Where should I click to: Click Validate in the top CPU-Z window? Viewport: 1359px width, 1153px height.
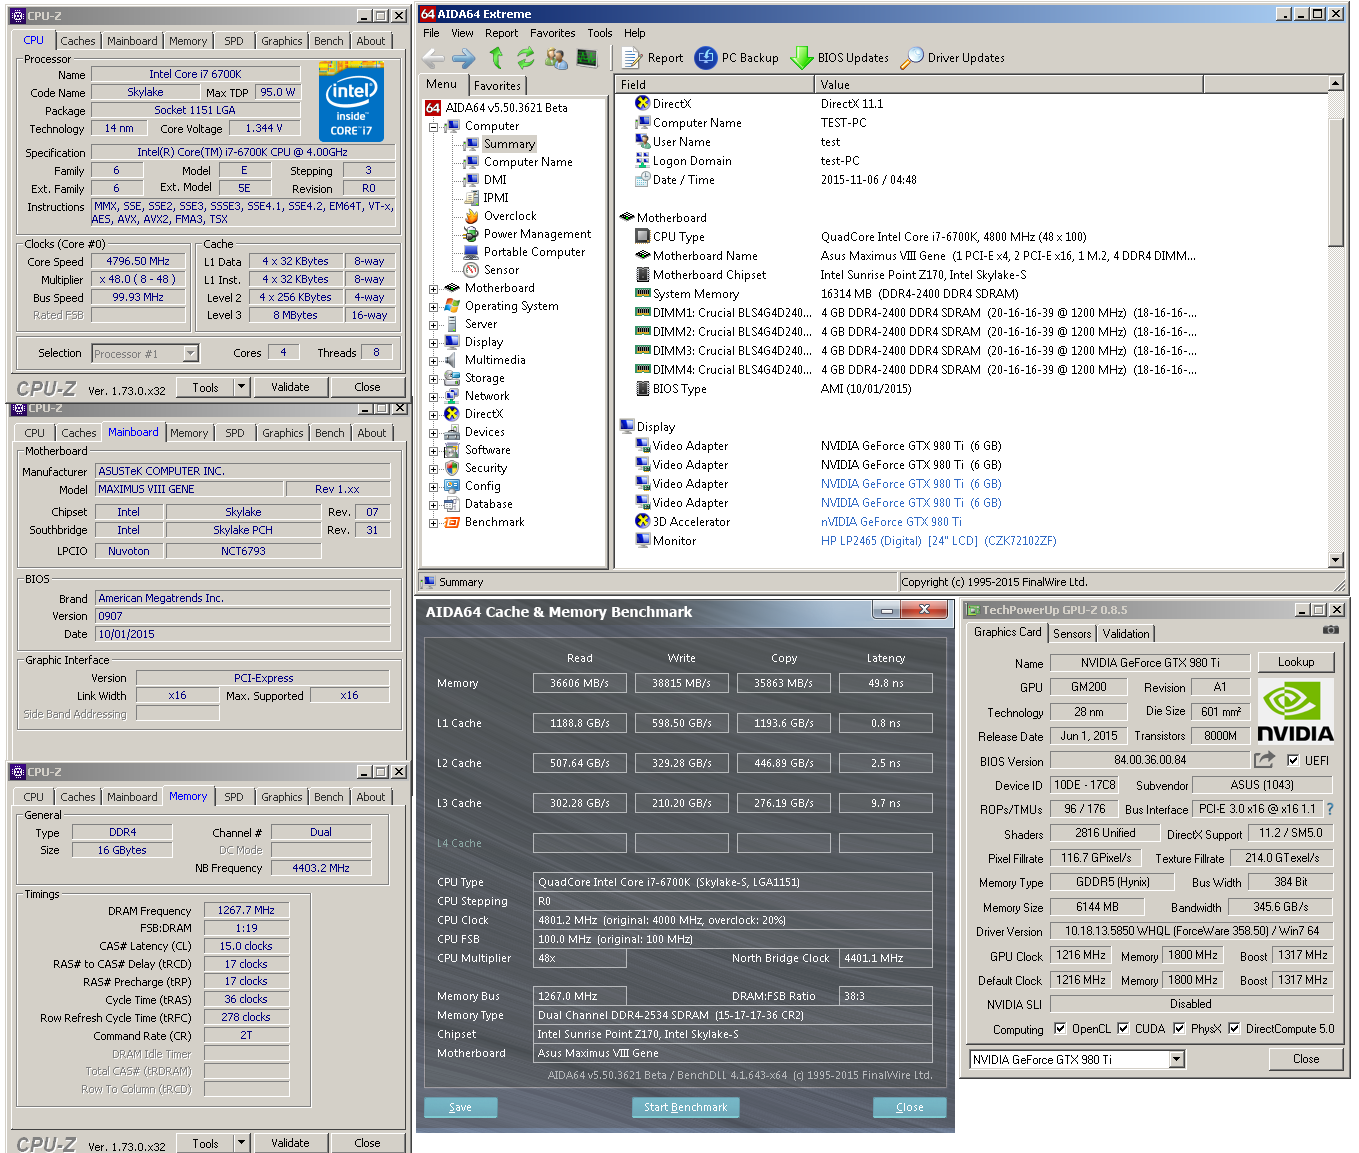point(290,387)
